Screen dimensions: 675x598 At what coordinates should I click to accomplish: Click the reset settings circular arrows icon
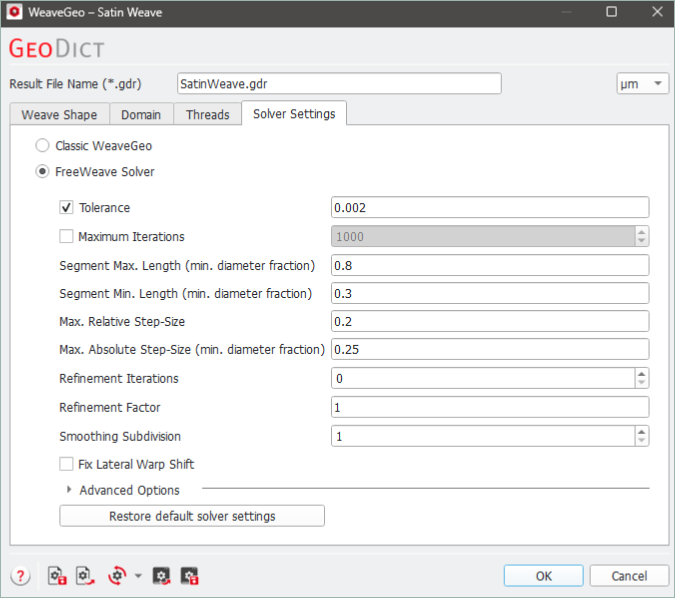point(117,576)
